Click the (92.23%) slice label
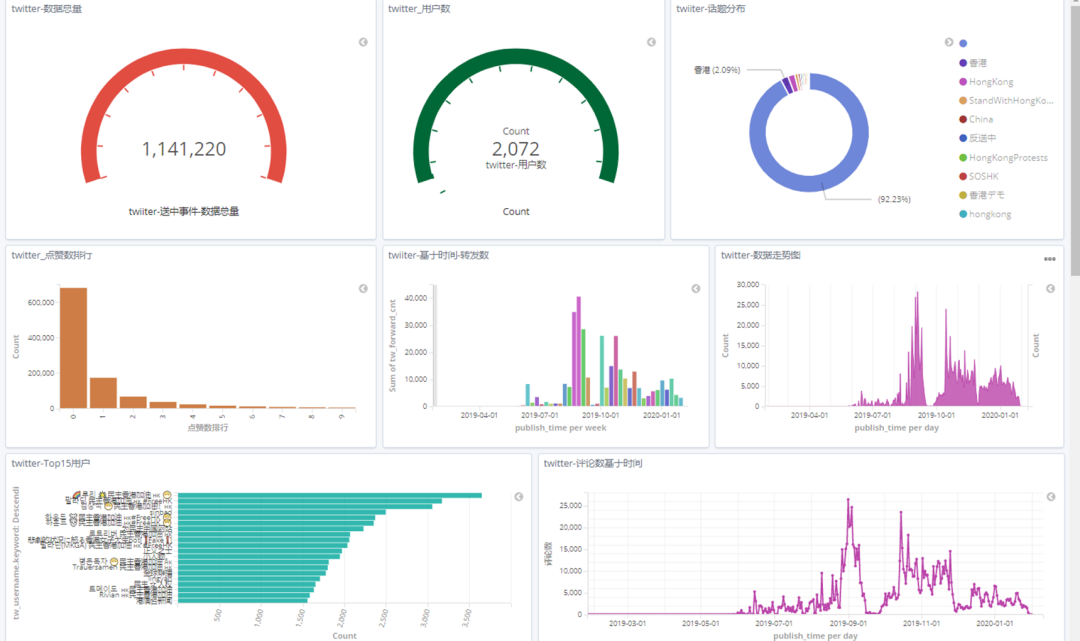 click(x=894, y=199)
